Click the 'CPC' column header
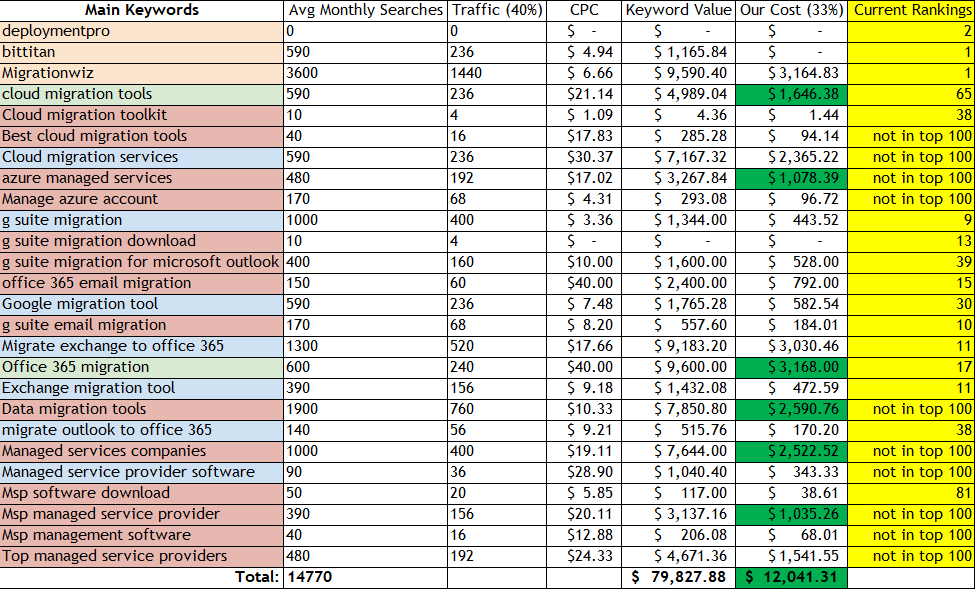This screenshot has height=589, width=975. tap(584, 10)
